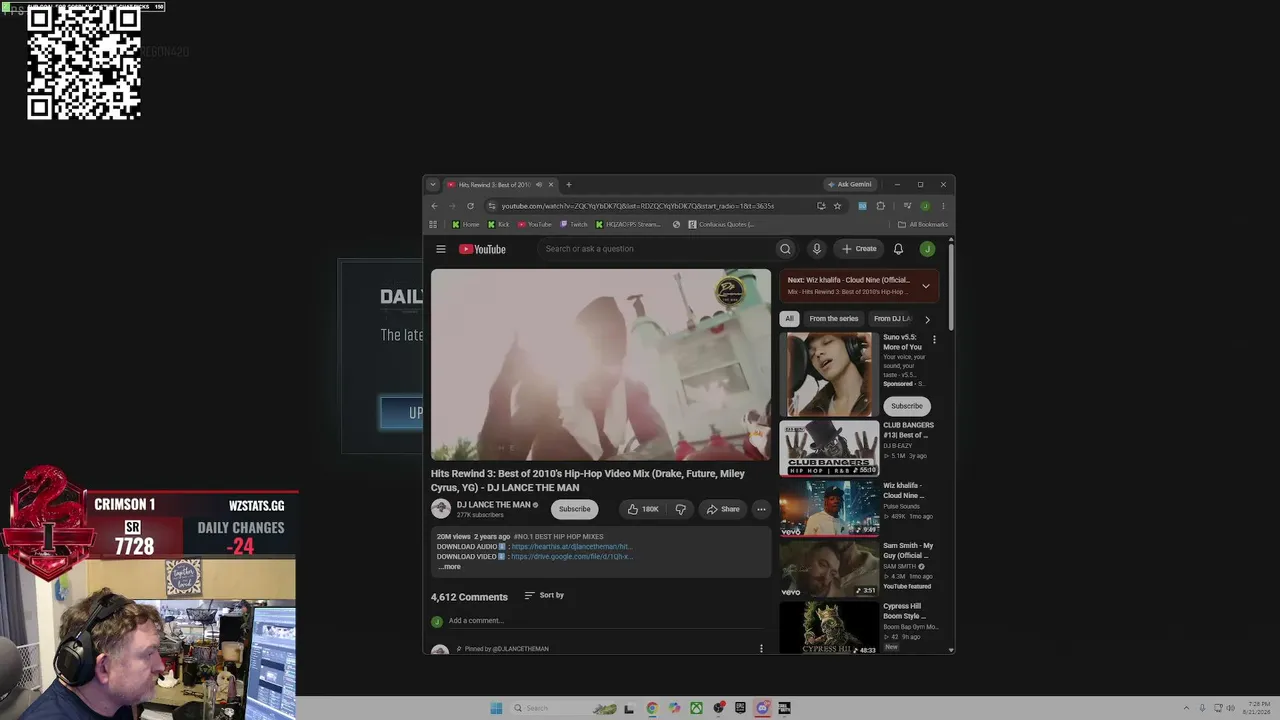Image resolution: width=1280 pixels, height=720 pixels.
Task: Open the Sam Smith My Guy thumbnail
Action: coord(829,568)
